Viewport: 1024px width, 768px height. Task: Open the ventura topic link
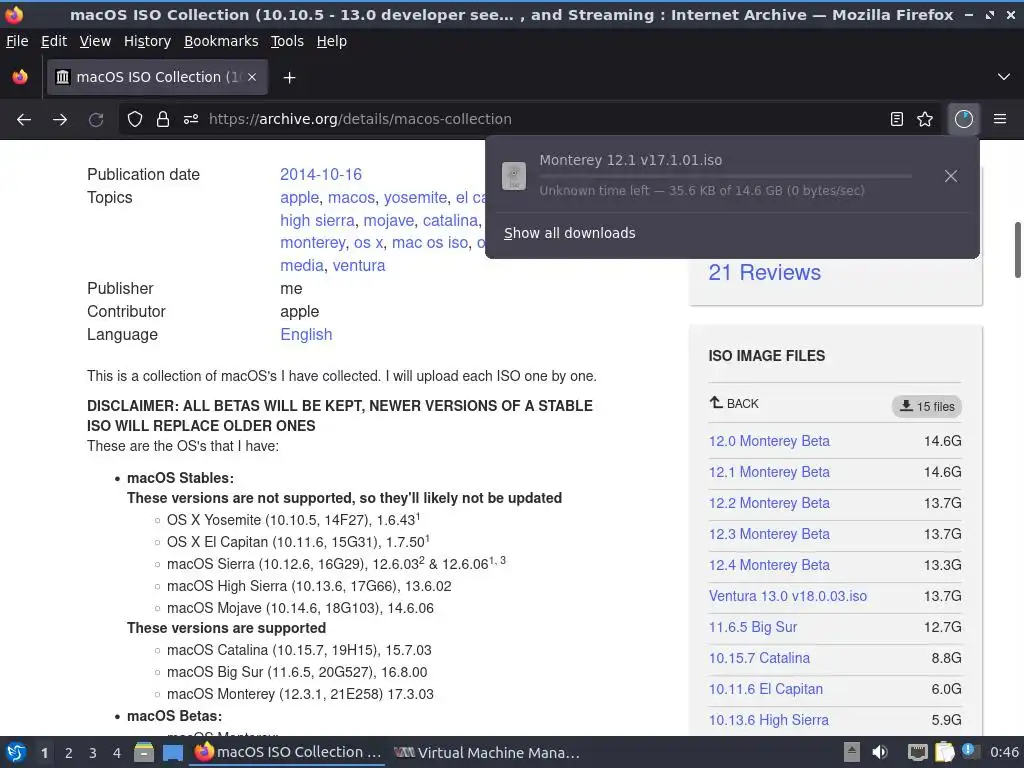[359, 266]
